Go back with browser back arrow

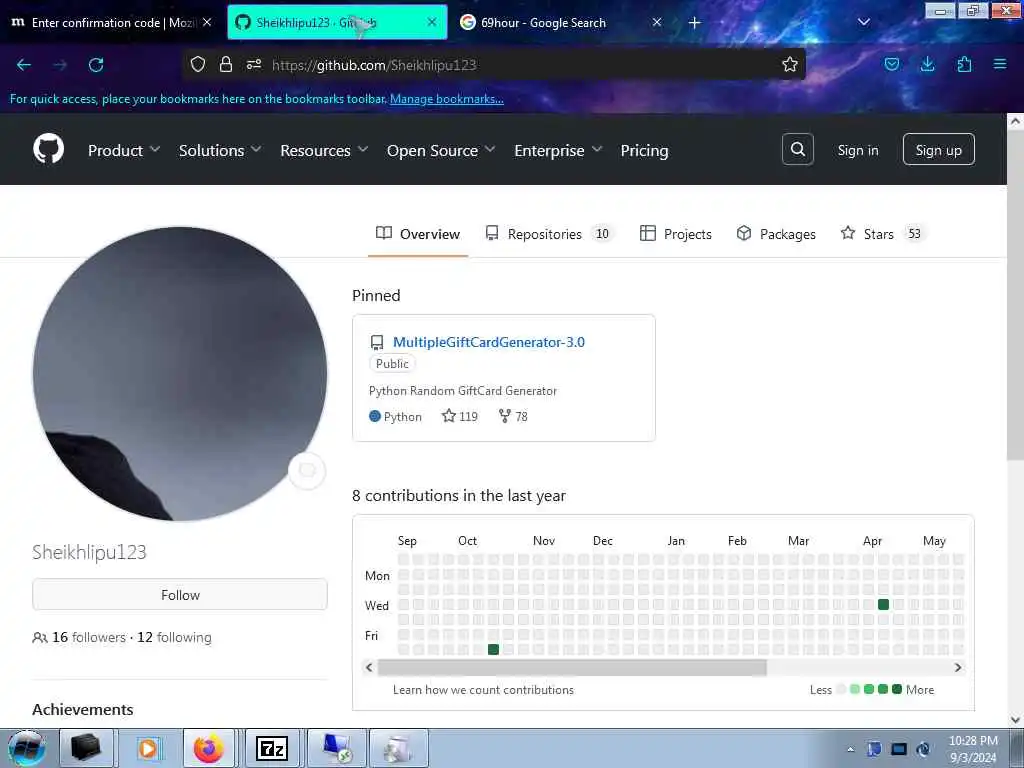coord(24,65)
